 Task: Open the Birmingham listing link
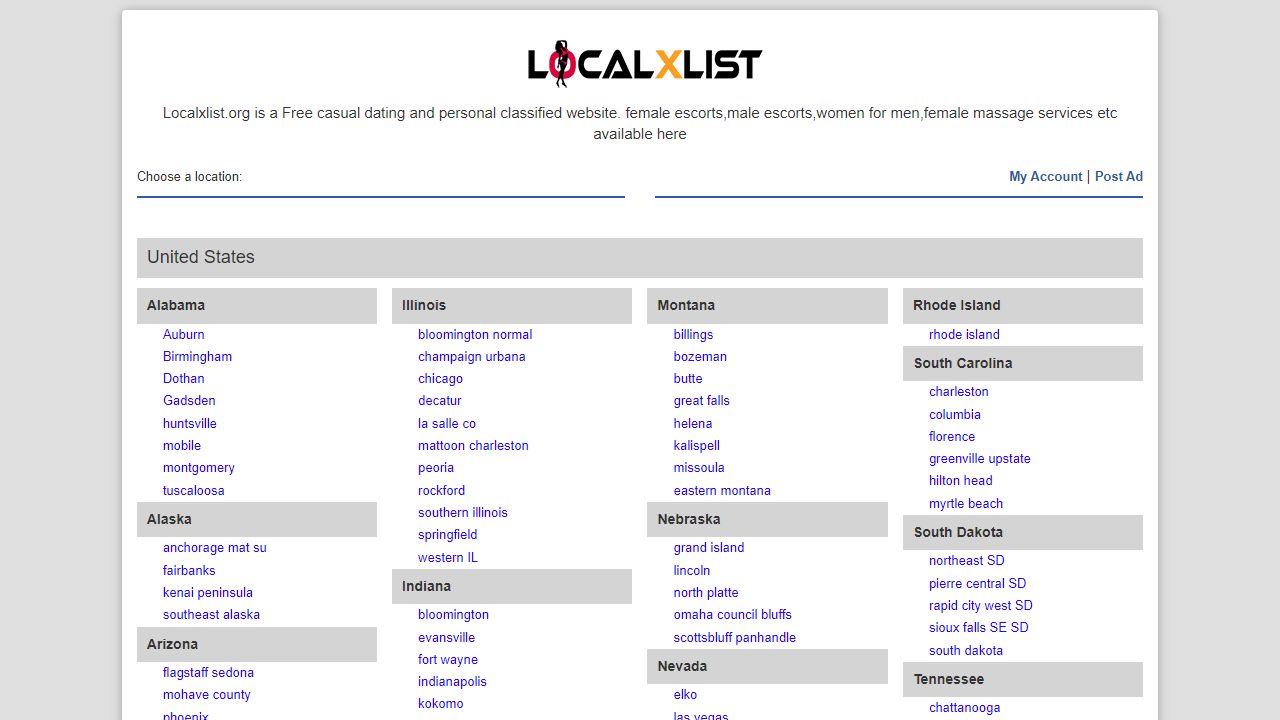tap(197, 356)
